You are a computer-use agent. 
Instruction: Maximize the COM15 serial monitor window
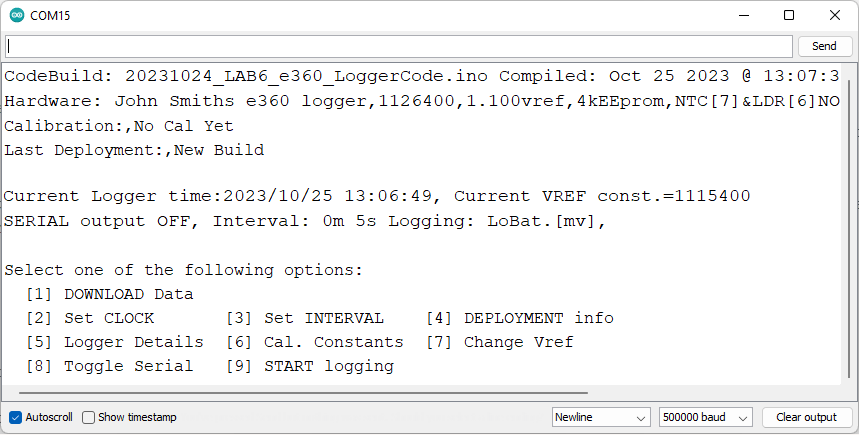789,15
